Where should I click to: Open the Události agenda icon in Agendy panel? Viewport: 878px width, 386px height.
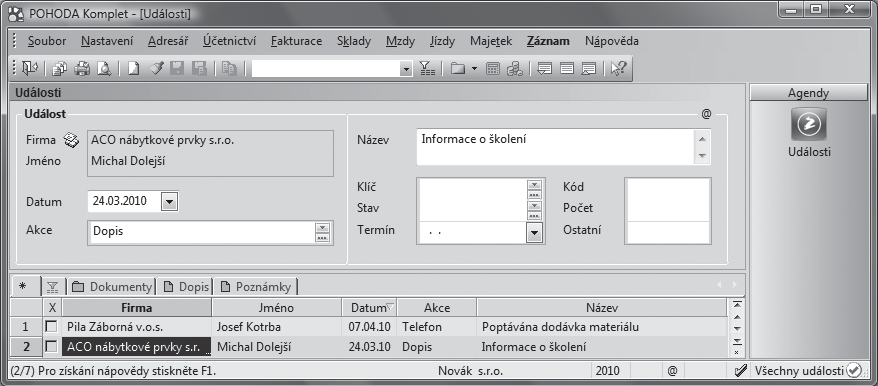pos(809,123)
